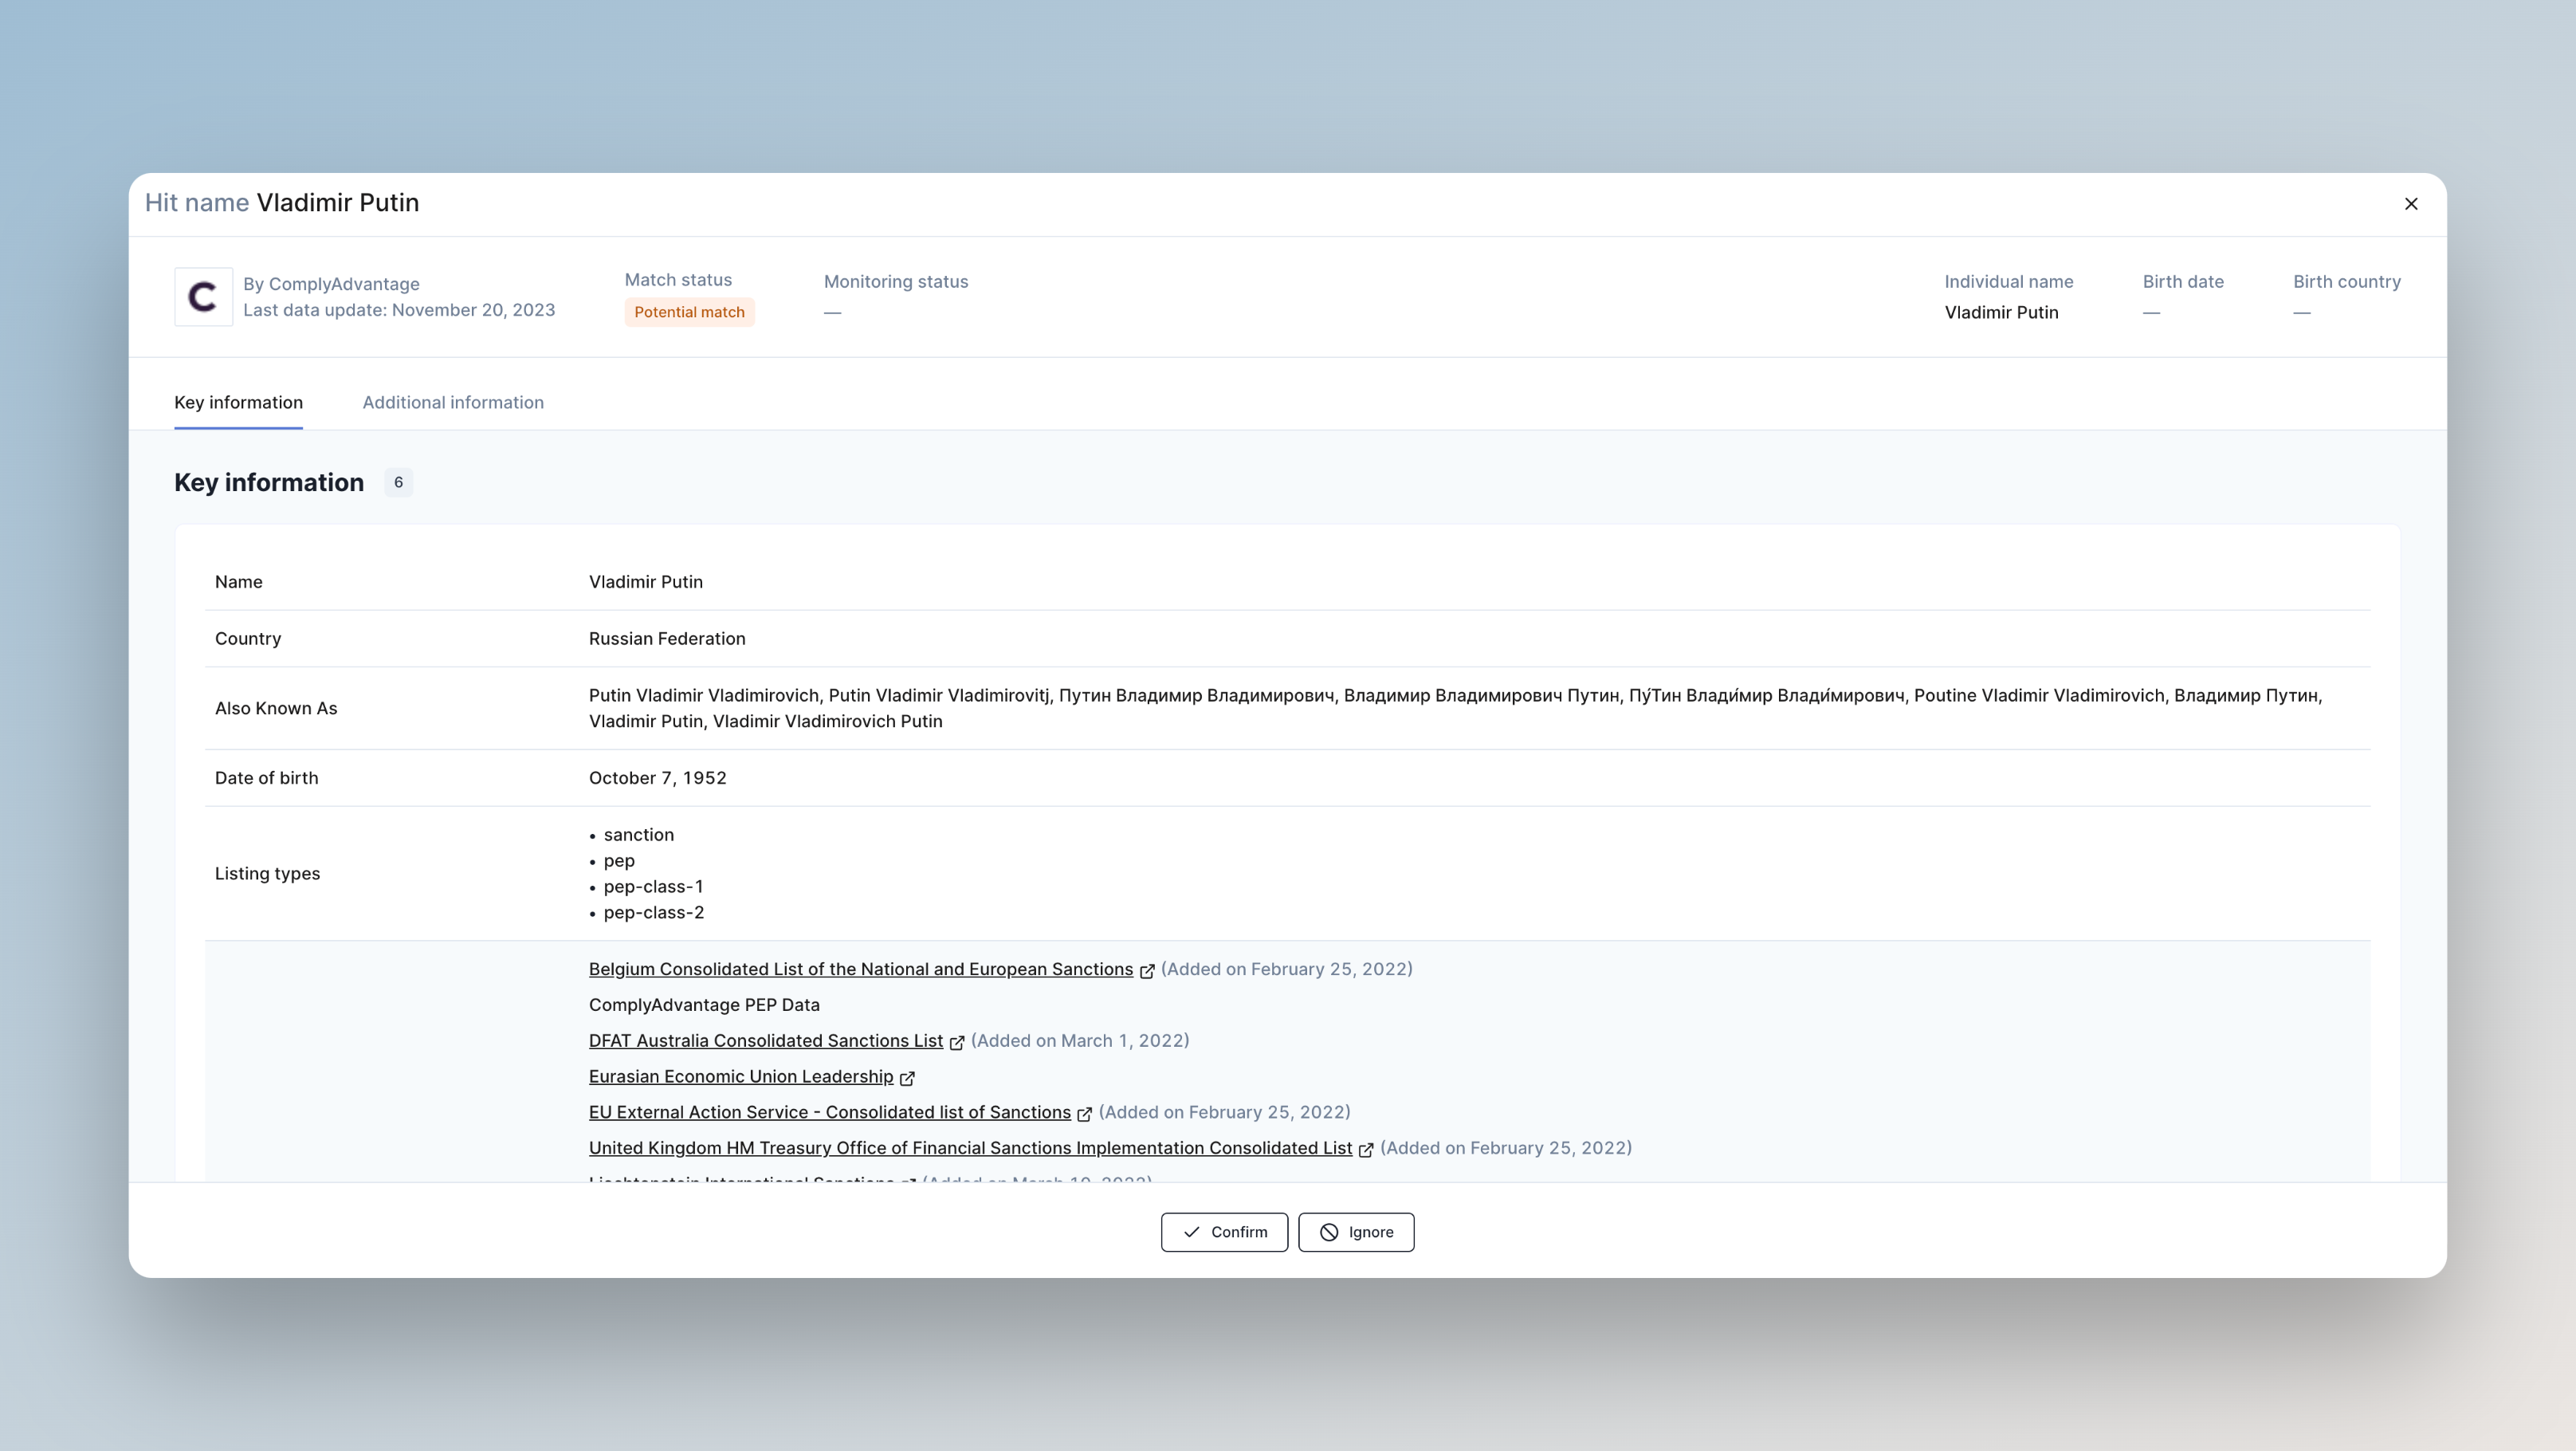Open Belgium Consolidated List of Sanctions link
This screenshot has height=1451, width=2576.
coord(860,969)
